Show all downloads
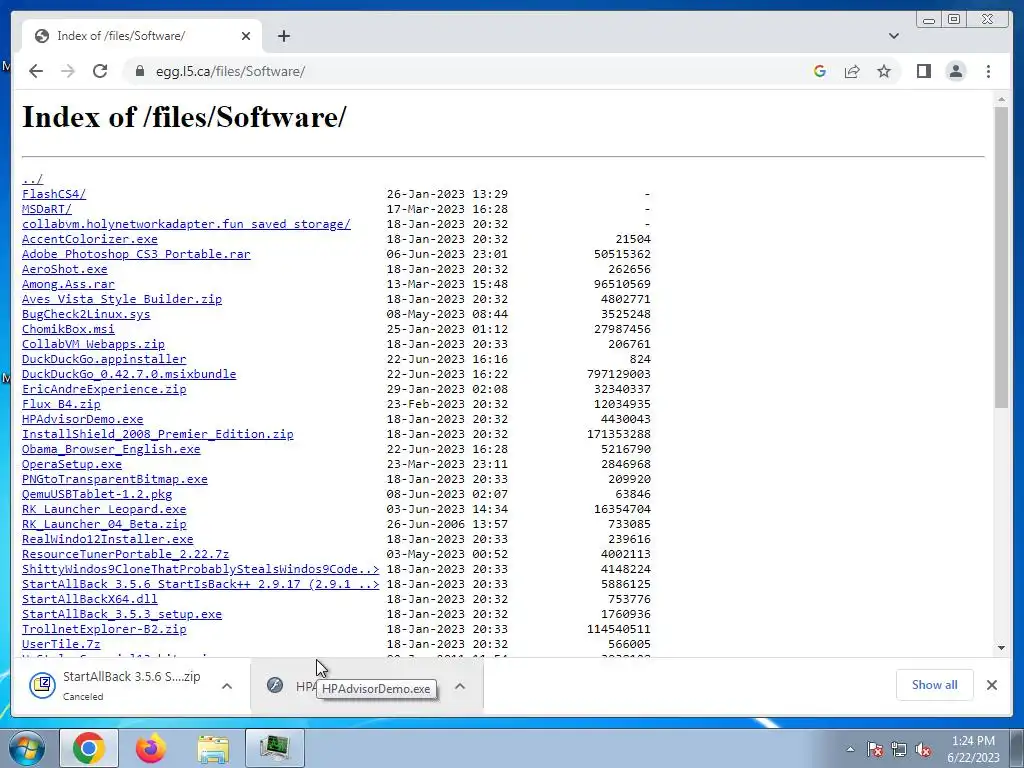This screenshot has width=1024, height=768. [935, 685]
